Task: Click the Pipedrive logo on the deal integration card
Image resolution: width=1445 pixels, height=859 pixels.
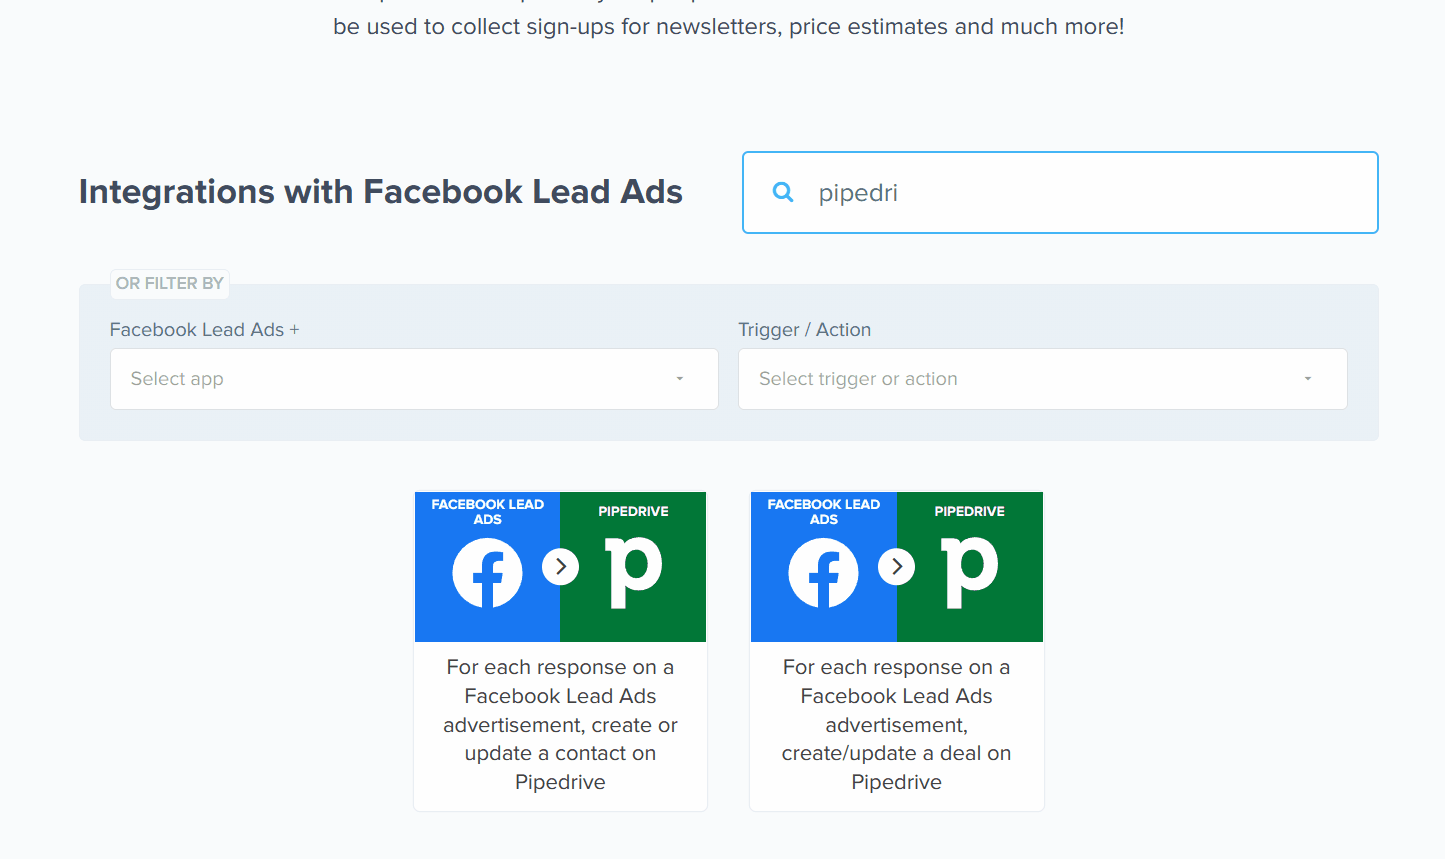Action: tap(970, 572)
